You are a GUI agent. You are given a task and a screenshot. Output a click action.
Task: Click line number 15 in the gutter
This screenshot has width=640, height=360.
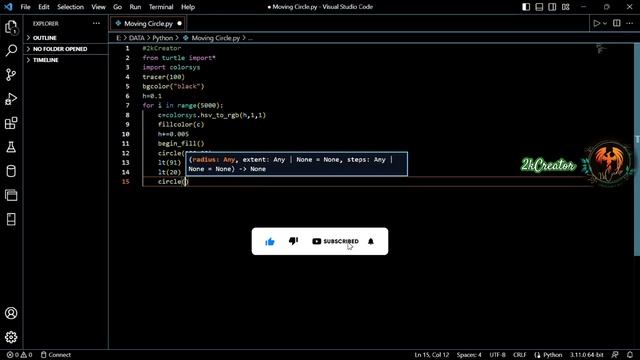126,182
